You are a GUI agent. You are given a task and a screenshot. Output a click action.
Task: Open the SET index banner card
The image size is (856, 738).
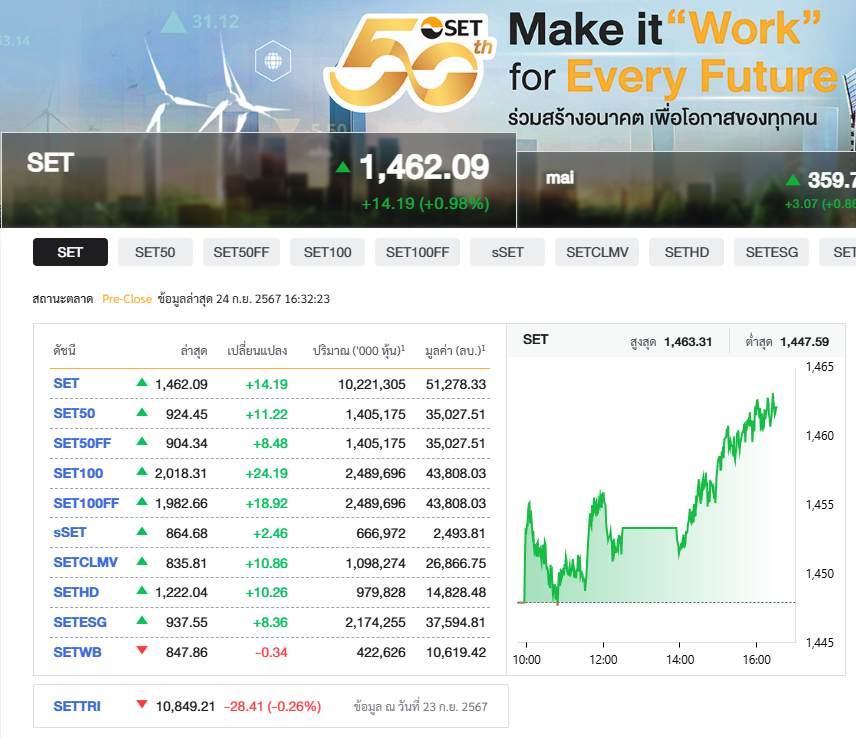(259, 180)
